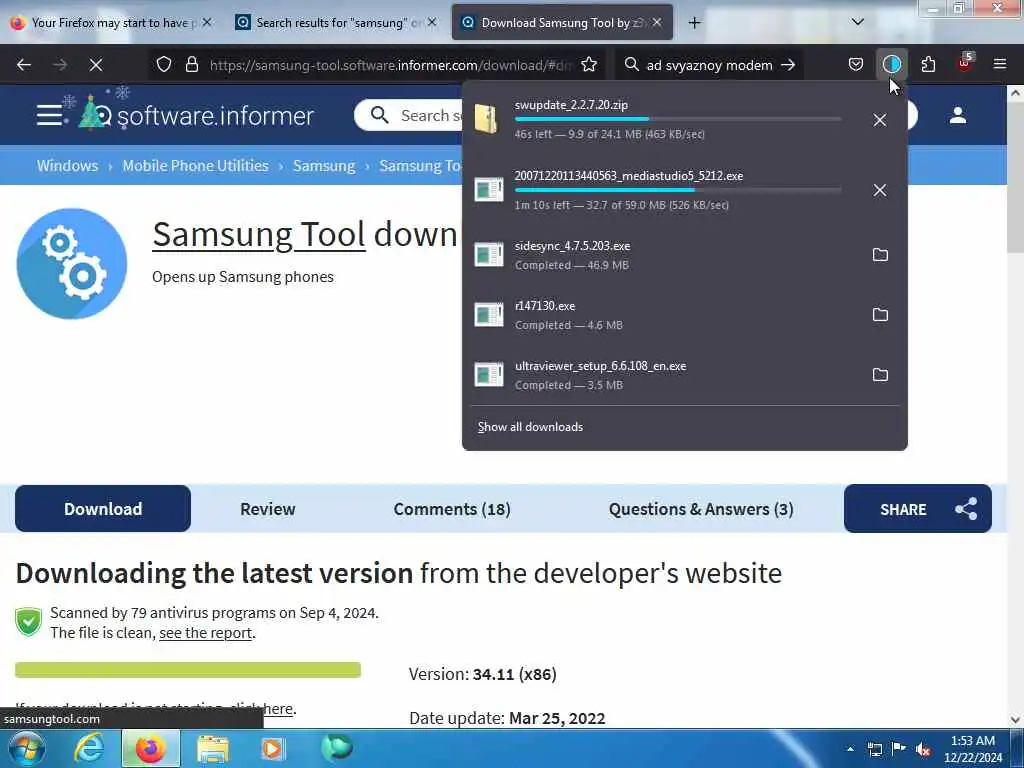Show sidesync_4.7.5.203.exe in folder
Screen dimensions: 1024x768
(880, 255)
